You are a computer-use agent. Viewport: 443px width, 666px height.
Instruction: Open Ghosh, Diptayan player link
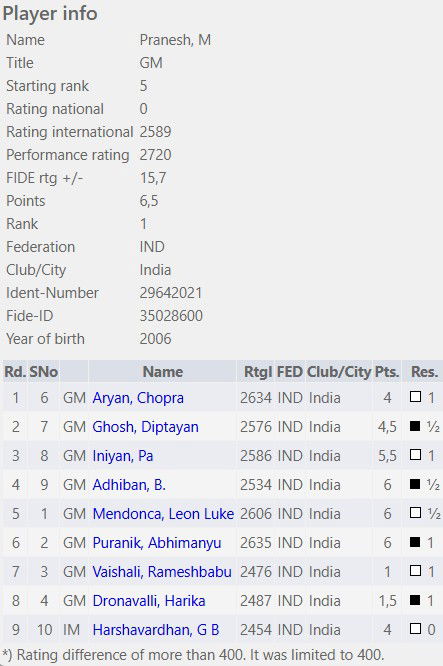pos(145,427)
